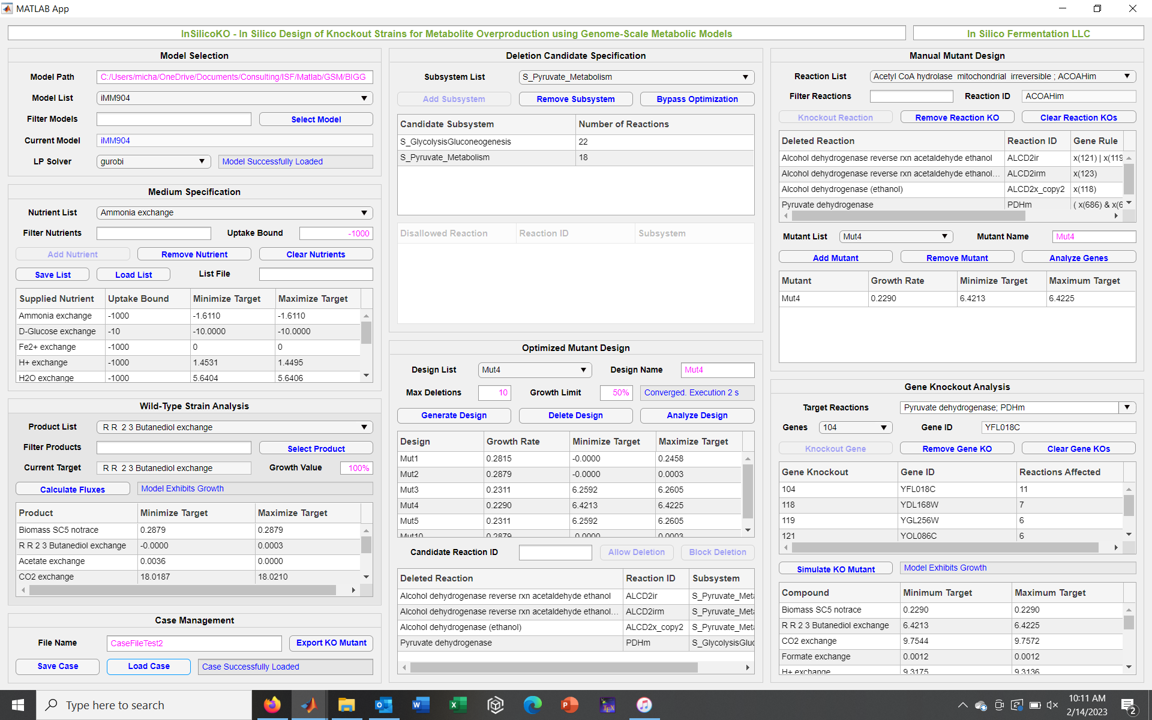The width and height of the screenshot is (1152, 720).
Task: Open iTunes music icon in taskbar
Action: click(x=644, y=705)
